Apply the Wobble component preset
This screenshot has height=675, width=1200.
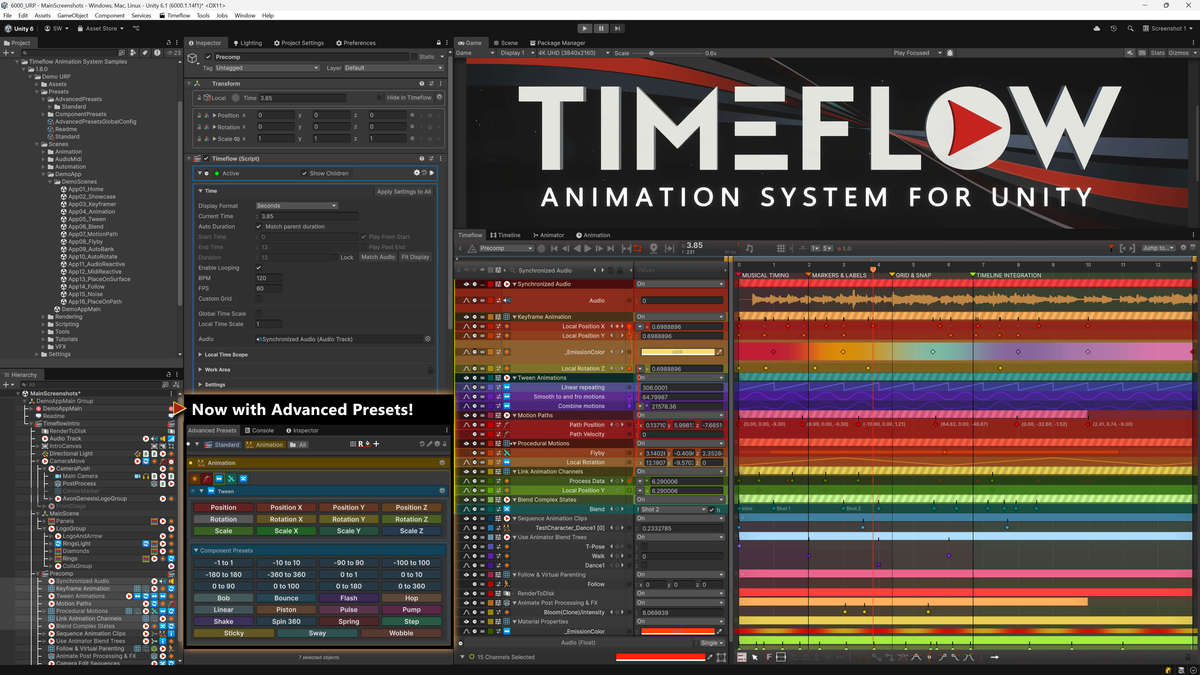click(401, 633)
